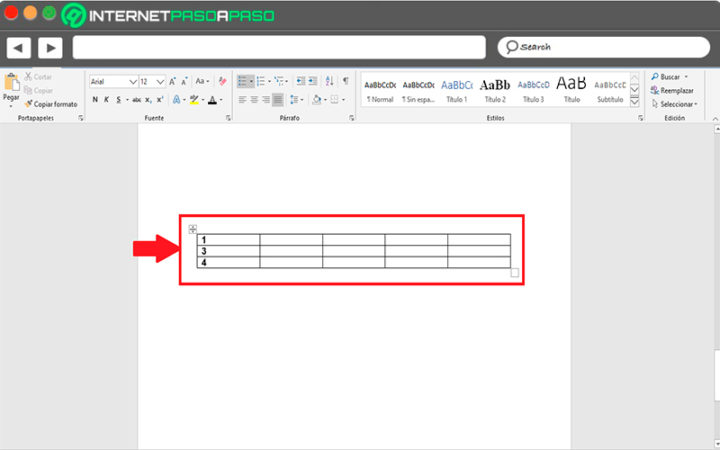
Task: Open Fuente dialog launcher
Action: 228,118
